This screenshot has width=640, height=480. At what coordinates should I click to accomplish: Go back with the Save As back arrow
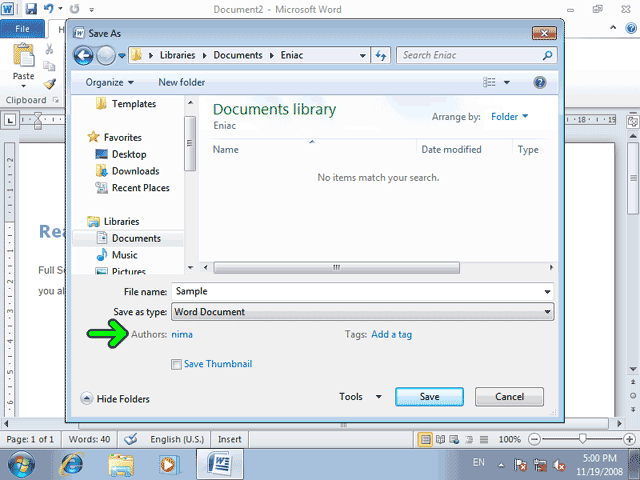[x=84, y=55]
